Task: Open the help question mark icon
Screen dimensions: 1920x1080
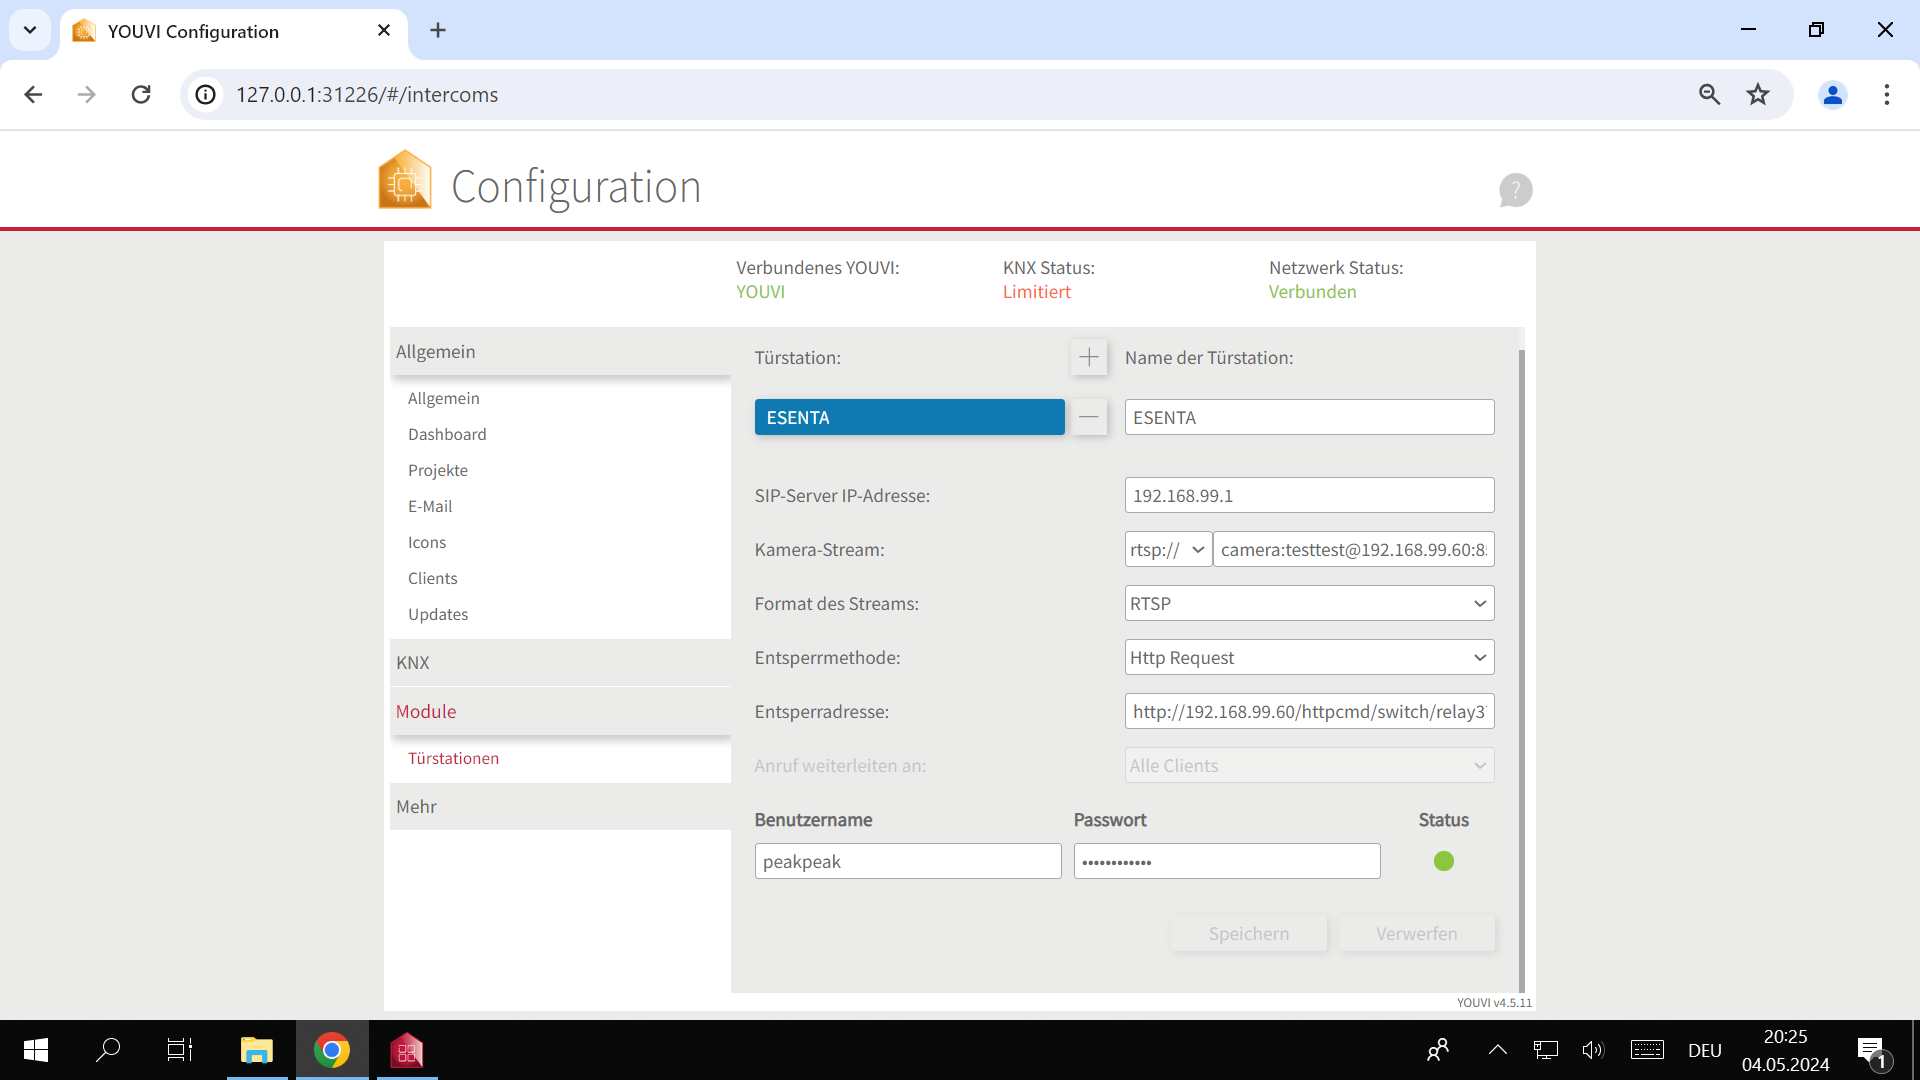Action: [1515, 190]
